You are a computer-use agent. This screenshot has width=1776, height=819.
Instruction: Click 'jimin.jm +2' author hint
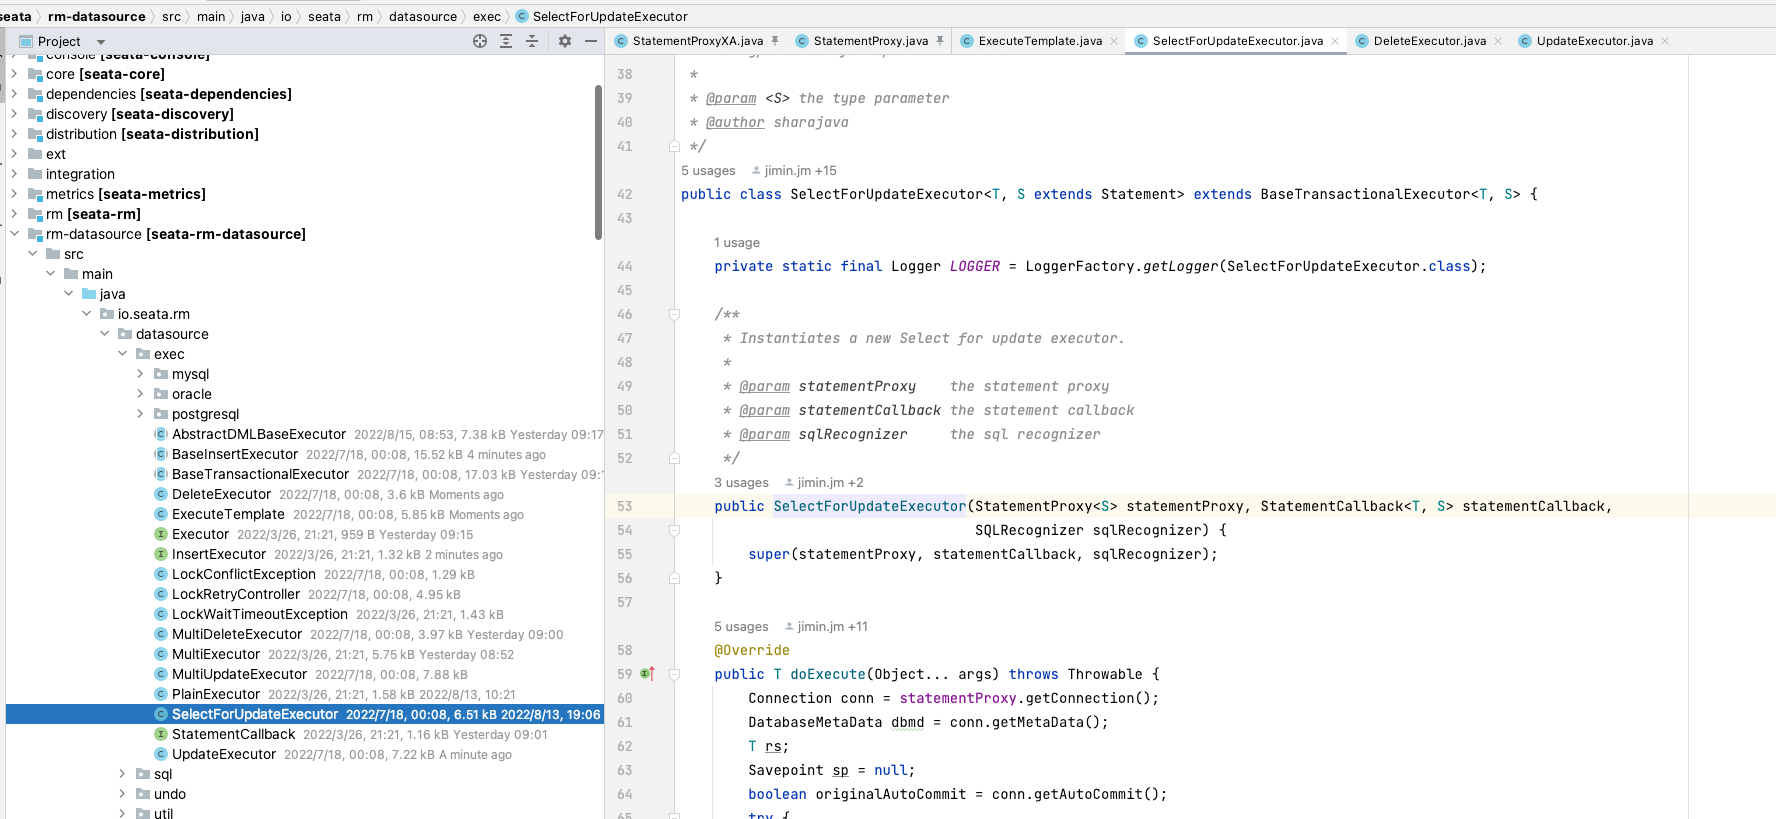click(824, 483)
